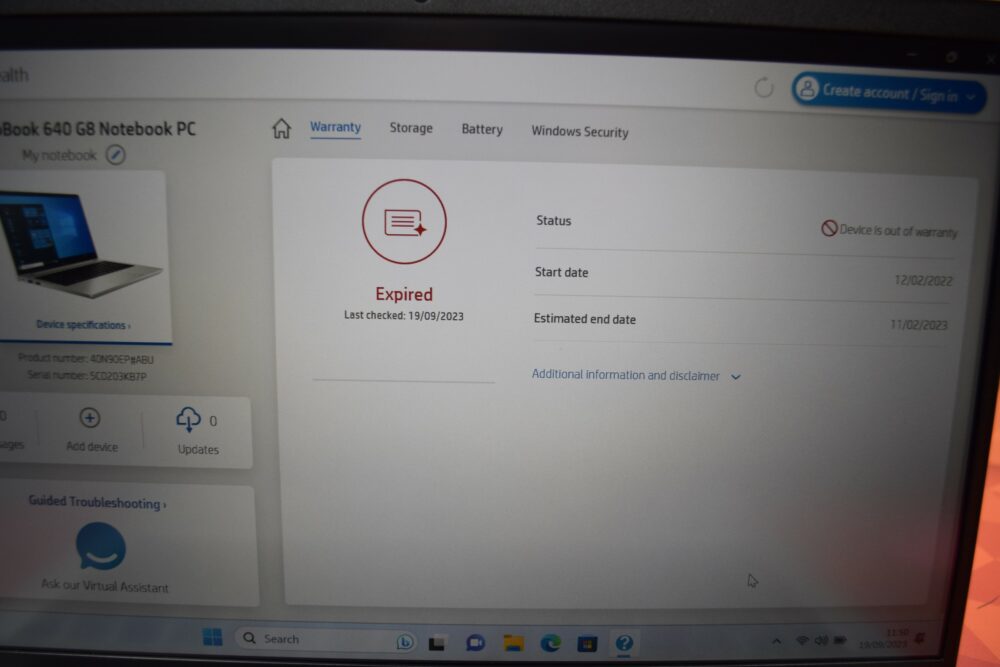This screenshot has width=1000, height=667.
Task: Select the Start date value 12/02/2022
Action: [x=923, y=281]
